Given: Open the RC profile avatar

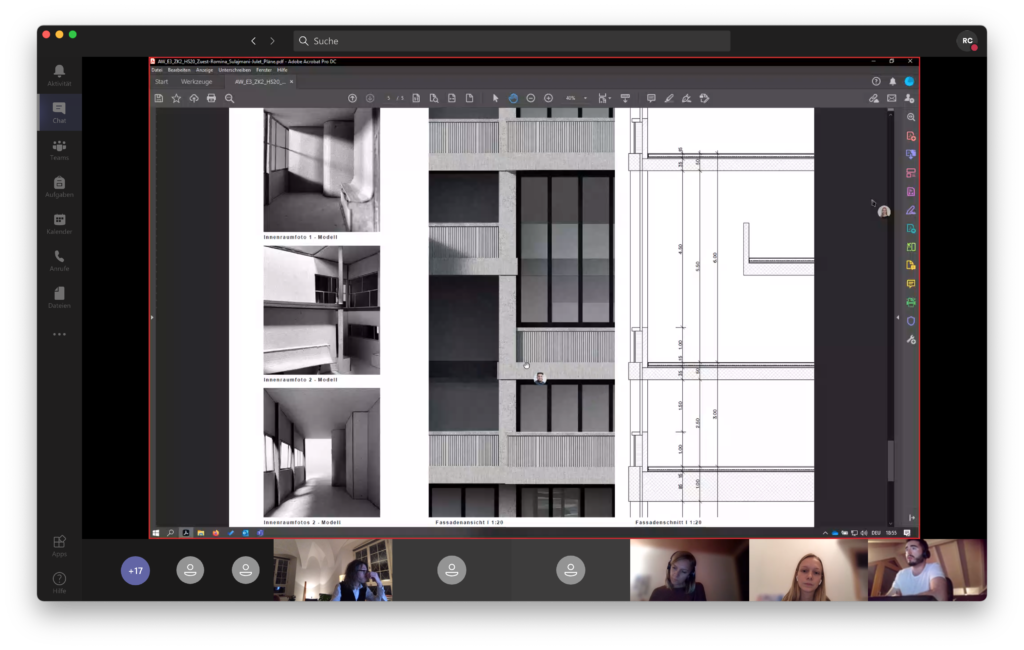Looking at the screenshot, I should (x=967, y=41).
